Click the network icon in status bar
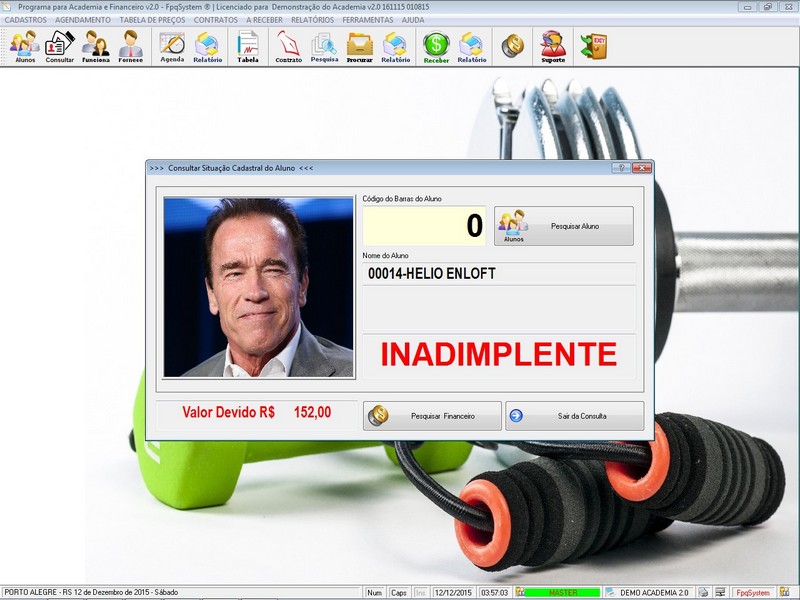This screenshot has width=800, height=600. pyautogui.click(x=720, y=592)
